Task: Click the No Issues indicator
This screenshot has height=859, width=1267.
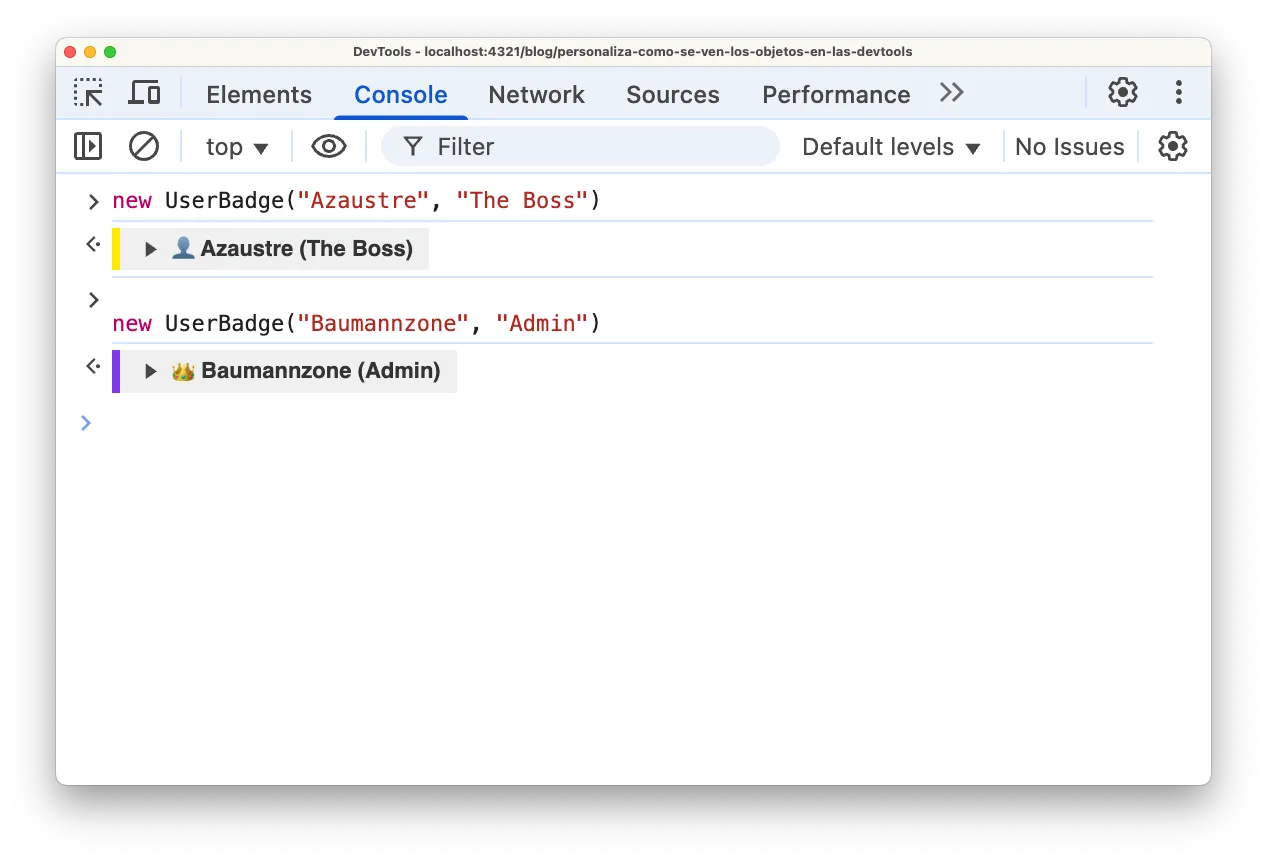Action: pyautogui.click(x=1069, y=147)
